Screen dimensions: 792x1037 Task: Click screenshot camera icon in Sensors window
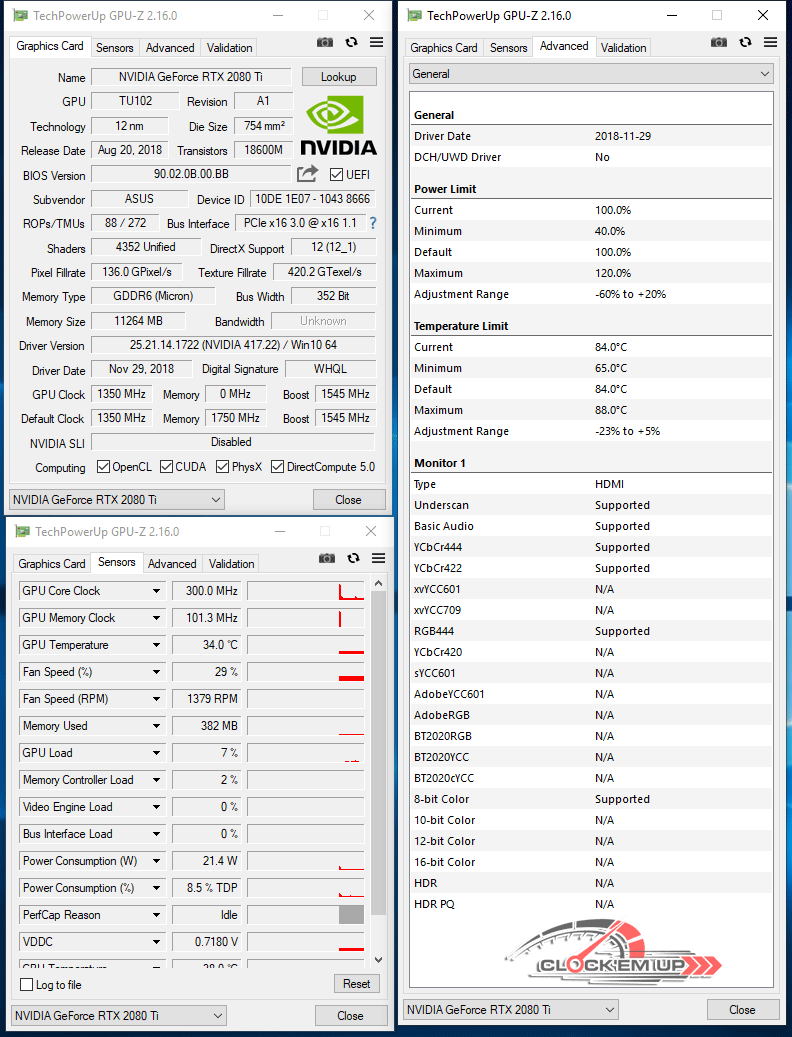pyautogui.click(x=327, y=558)
